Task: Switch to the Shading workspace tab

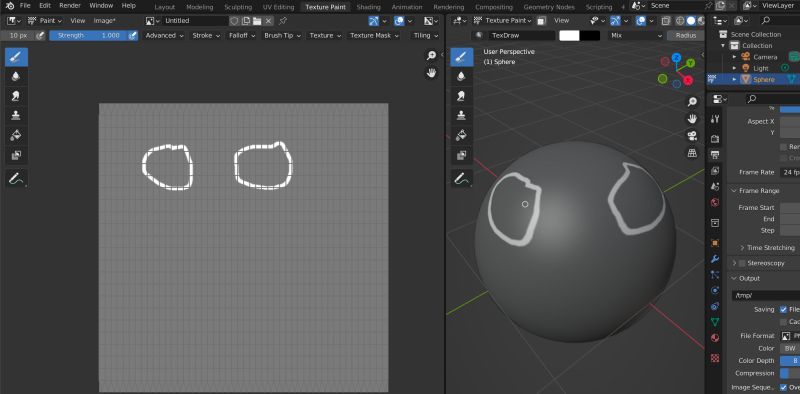Action: pos(368,7)
